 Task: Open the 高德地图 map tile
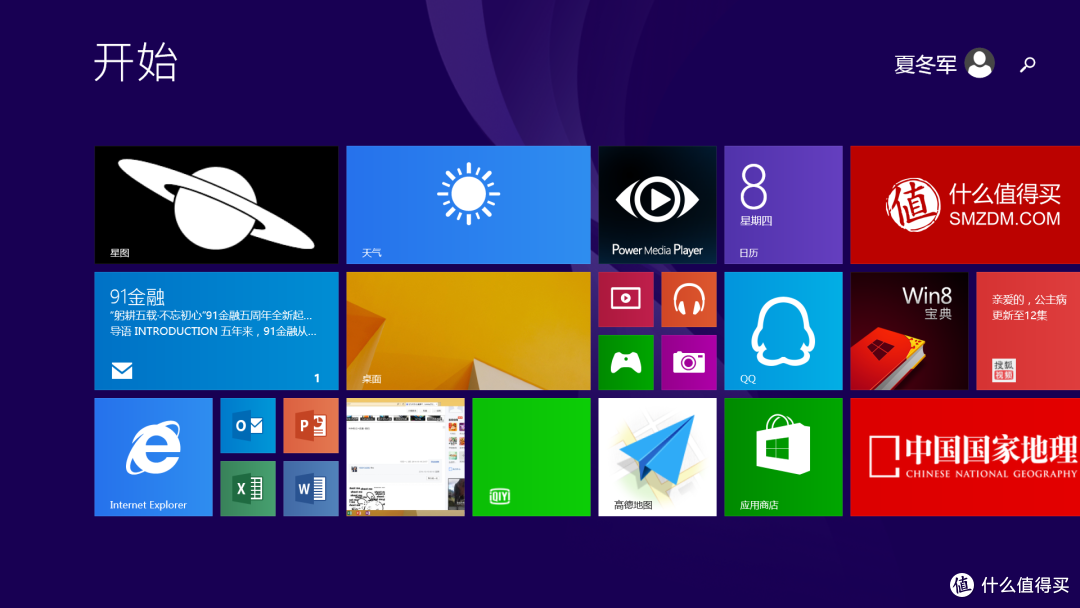point(657,457)
